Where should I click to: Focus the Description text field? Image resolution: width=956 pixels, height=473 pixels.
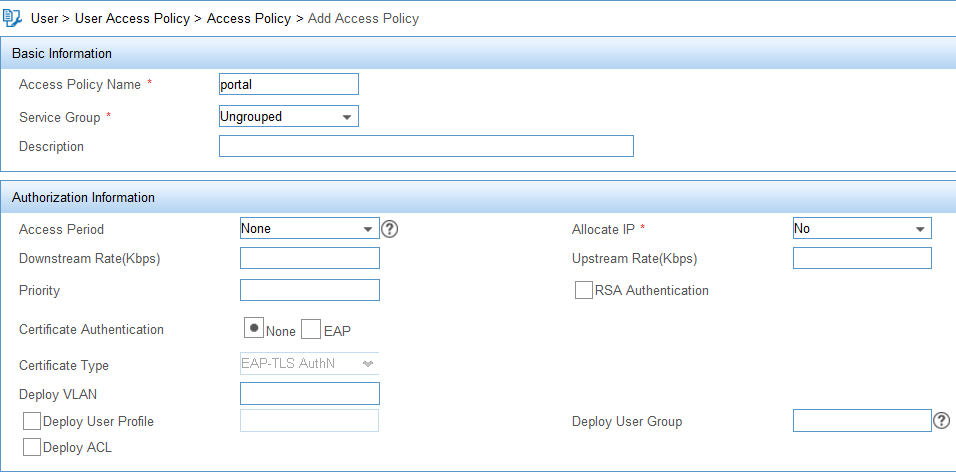[x=426, y=146]
